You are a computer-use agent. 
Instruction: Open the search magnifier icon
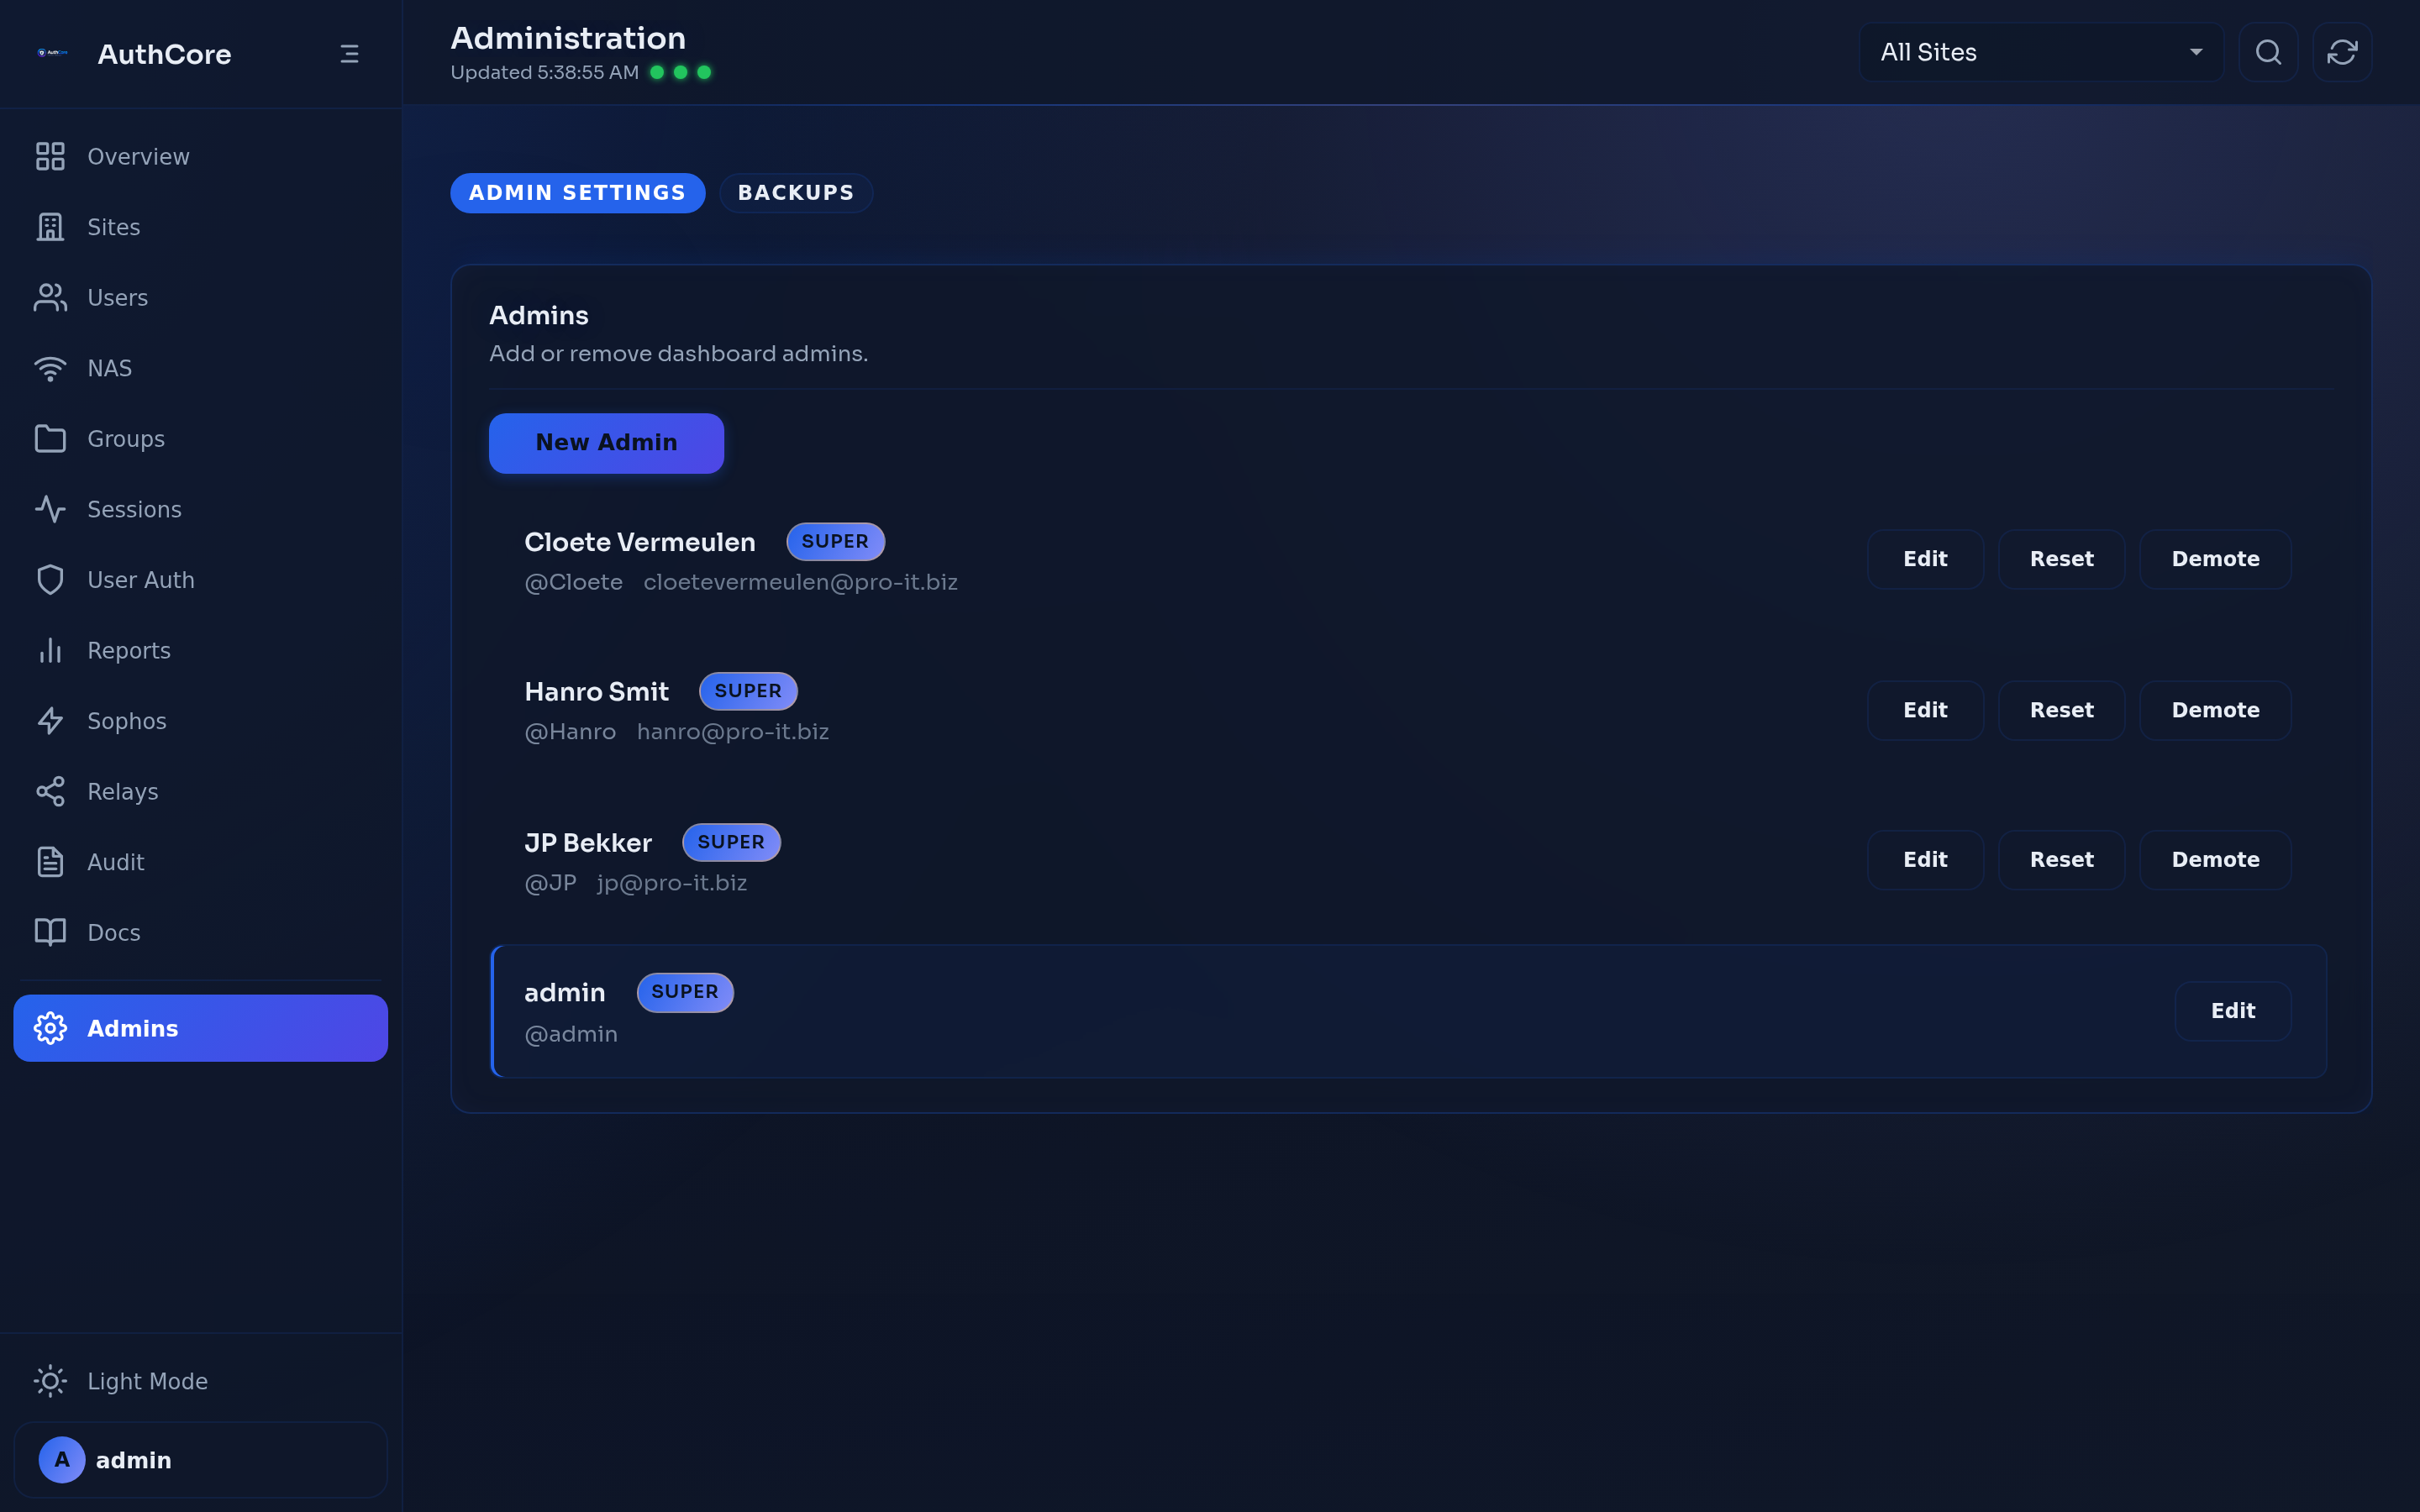2268,52
